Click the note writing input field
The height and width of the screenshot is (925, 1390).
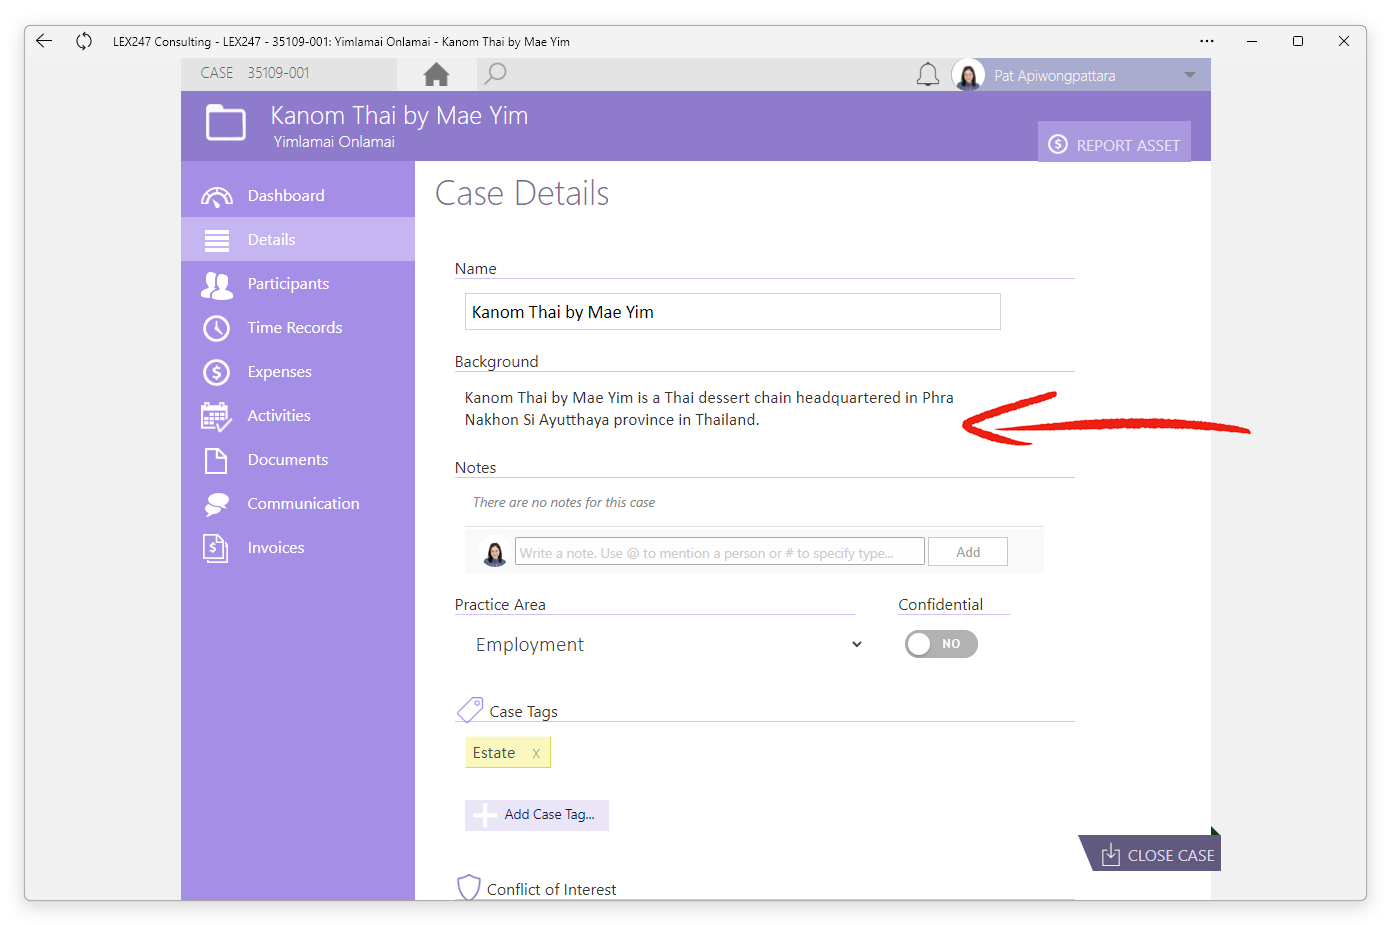[719, 552]
